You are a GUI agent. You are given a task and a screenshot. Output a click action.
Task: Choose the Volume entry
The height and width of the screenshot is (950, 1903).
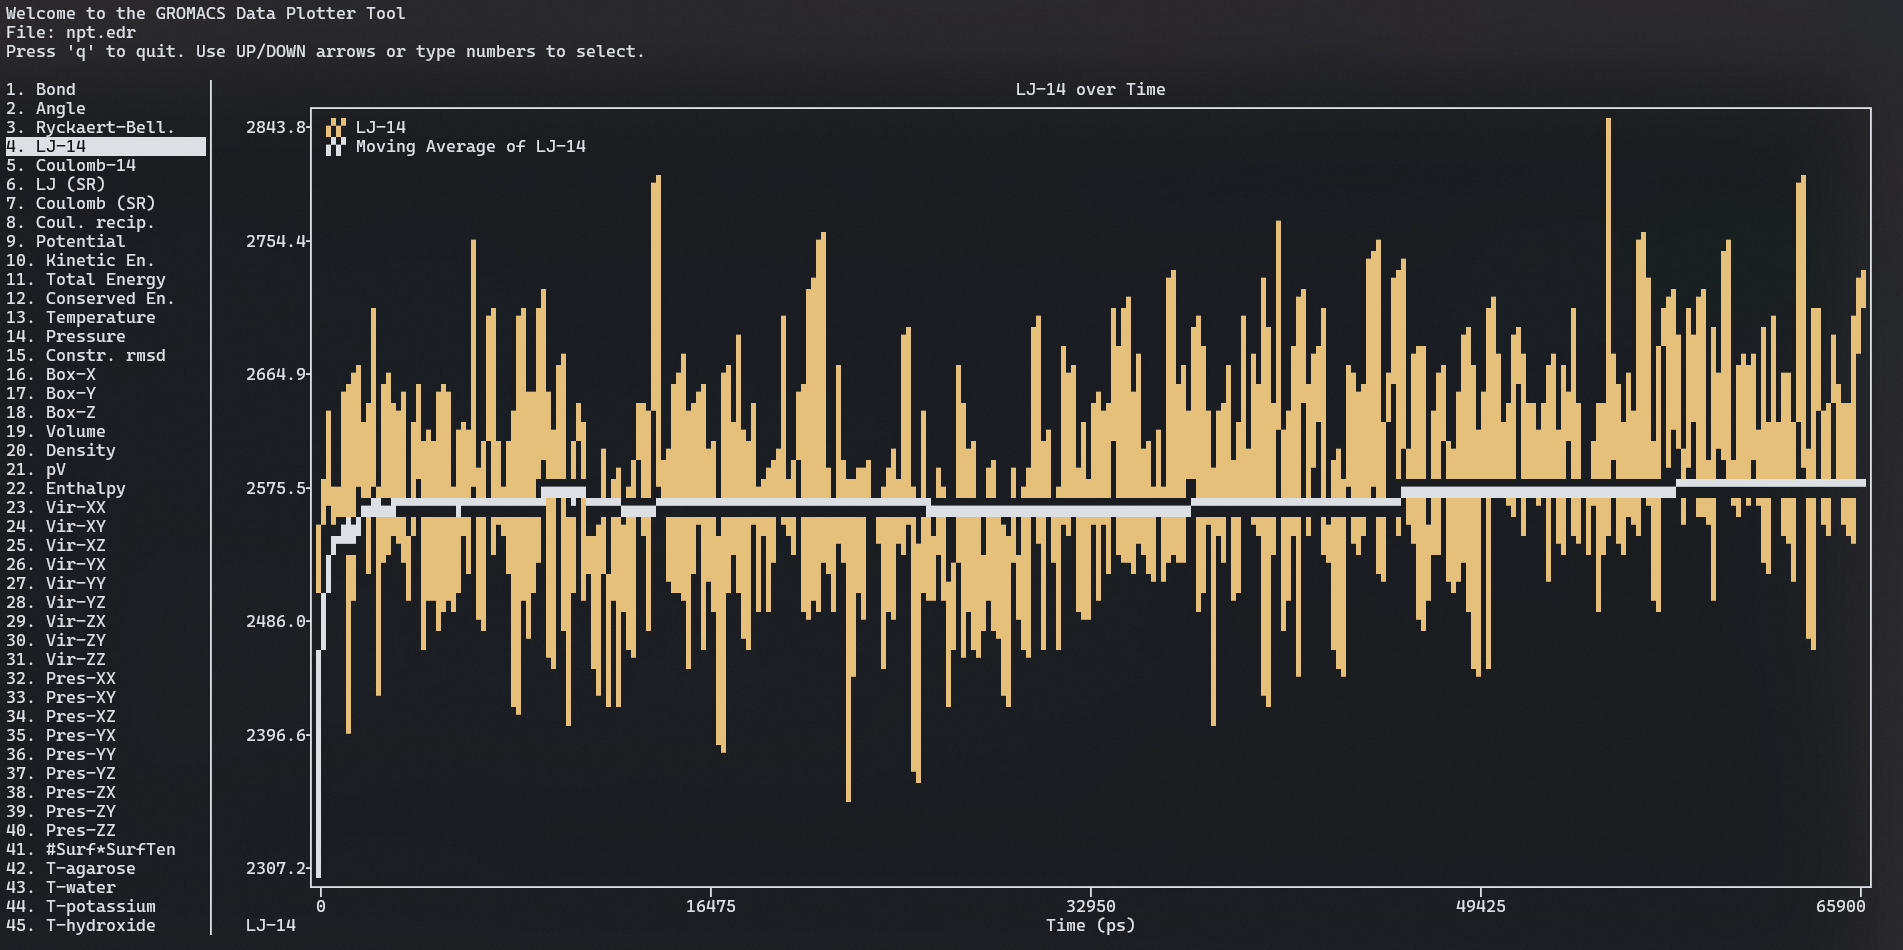(56, 431)
